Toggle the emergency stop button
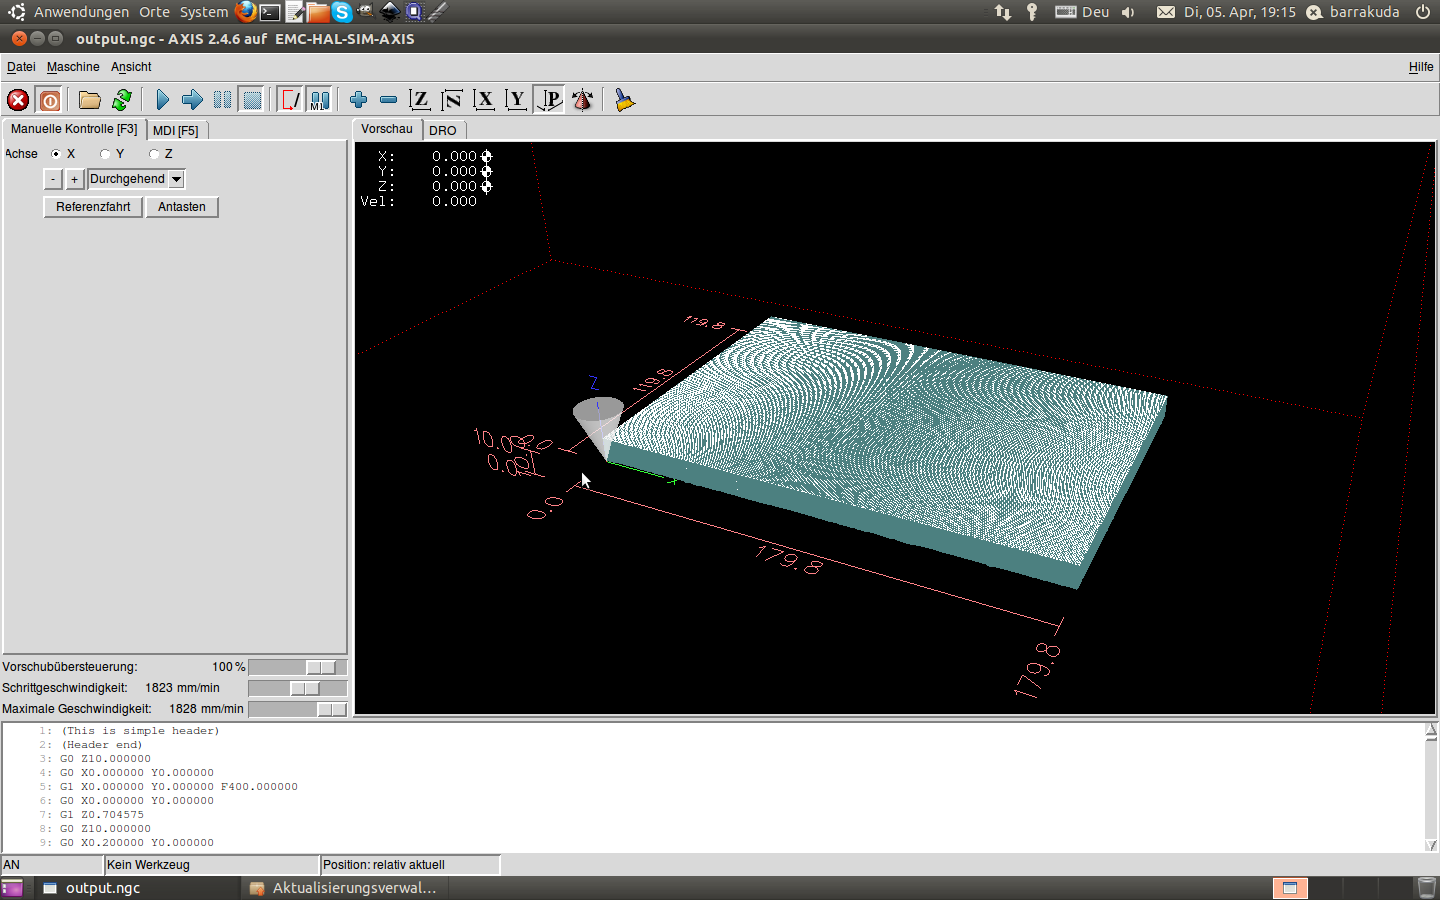 point(18,100)
